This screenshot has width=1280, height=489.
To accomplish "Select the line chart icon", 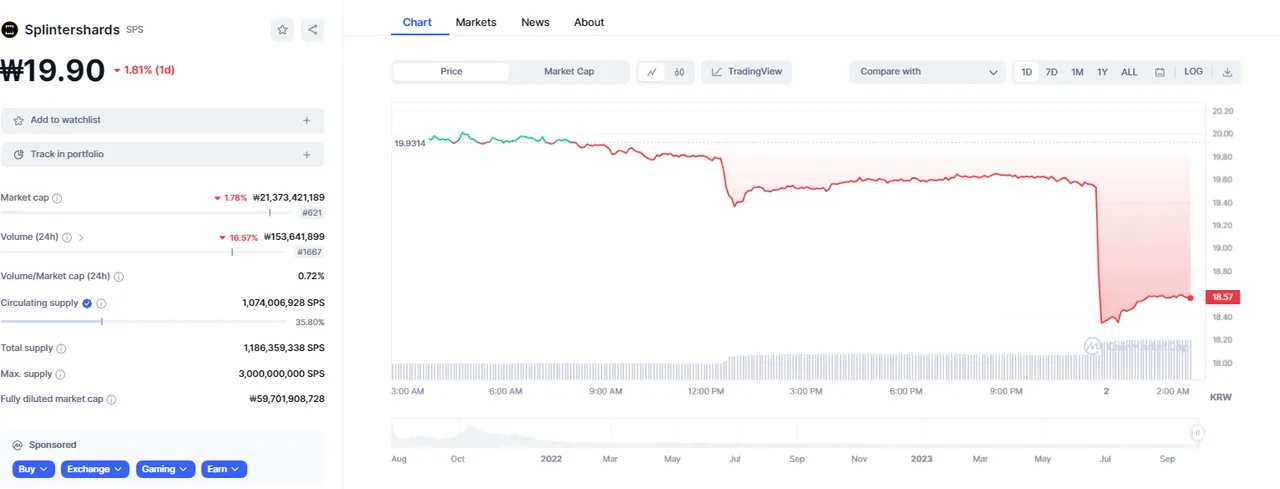I will pyautogui.click(x=652, y=72).
